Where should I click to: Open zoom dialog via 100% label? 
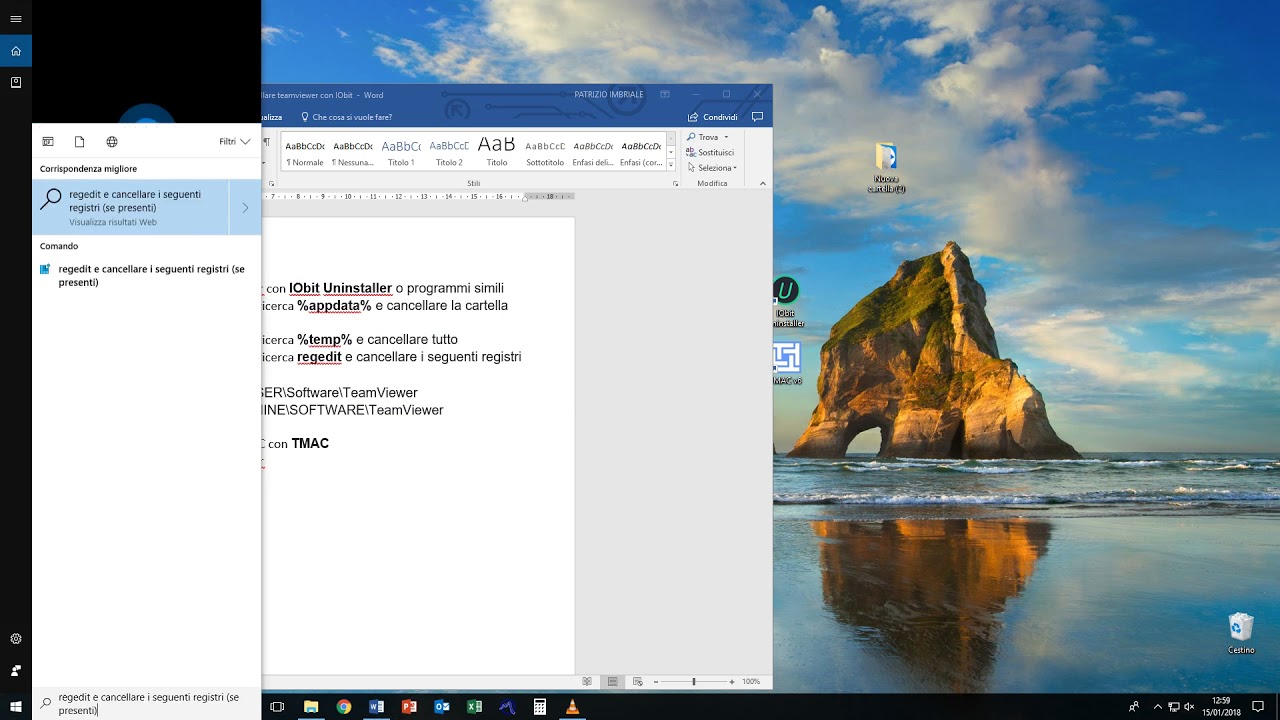point(751,682)
